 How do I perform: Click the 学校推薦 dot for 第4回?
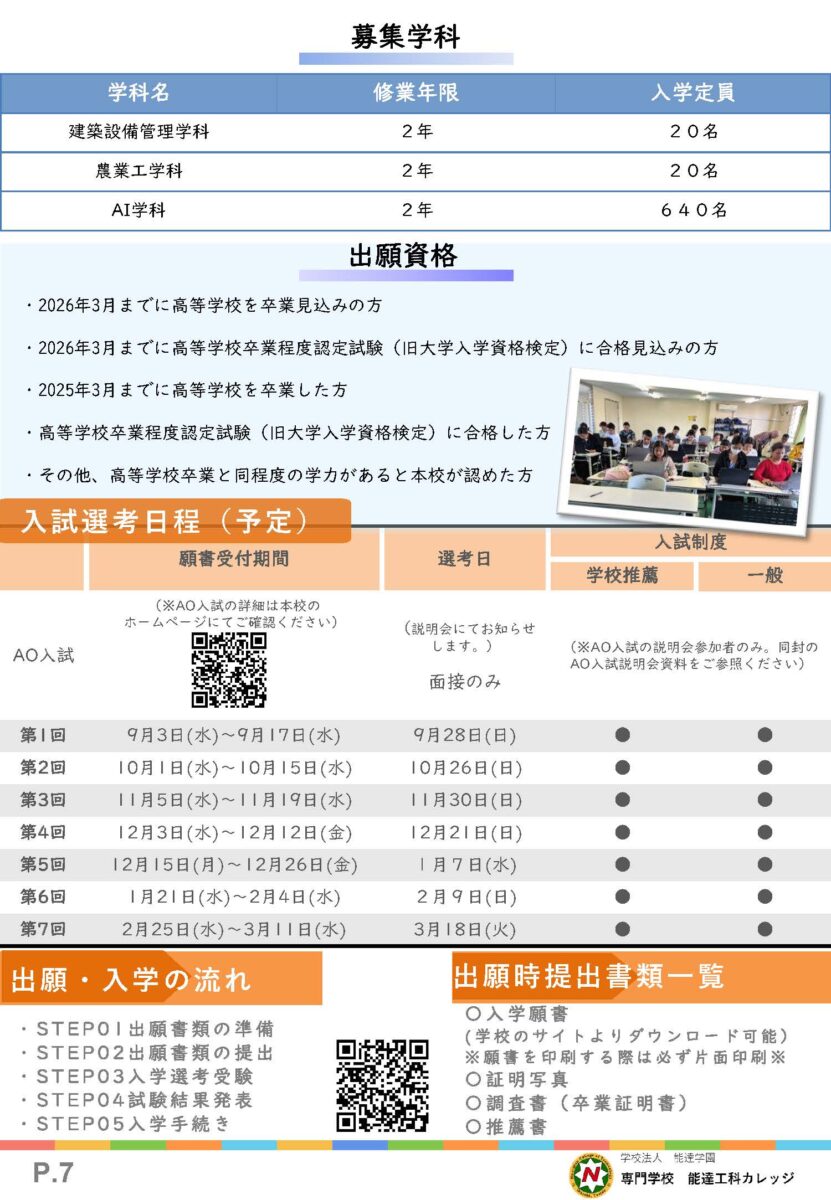pyautogui.click(x=622, y=832)
